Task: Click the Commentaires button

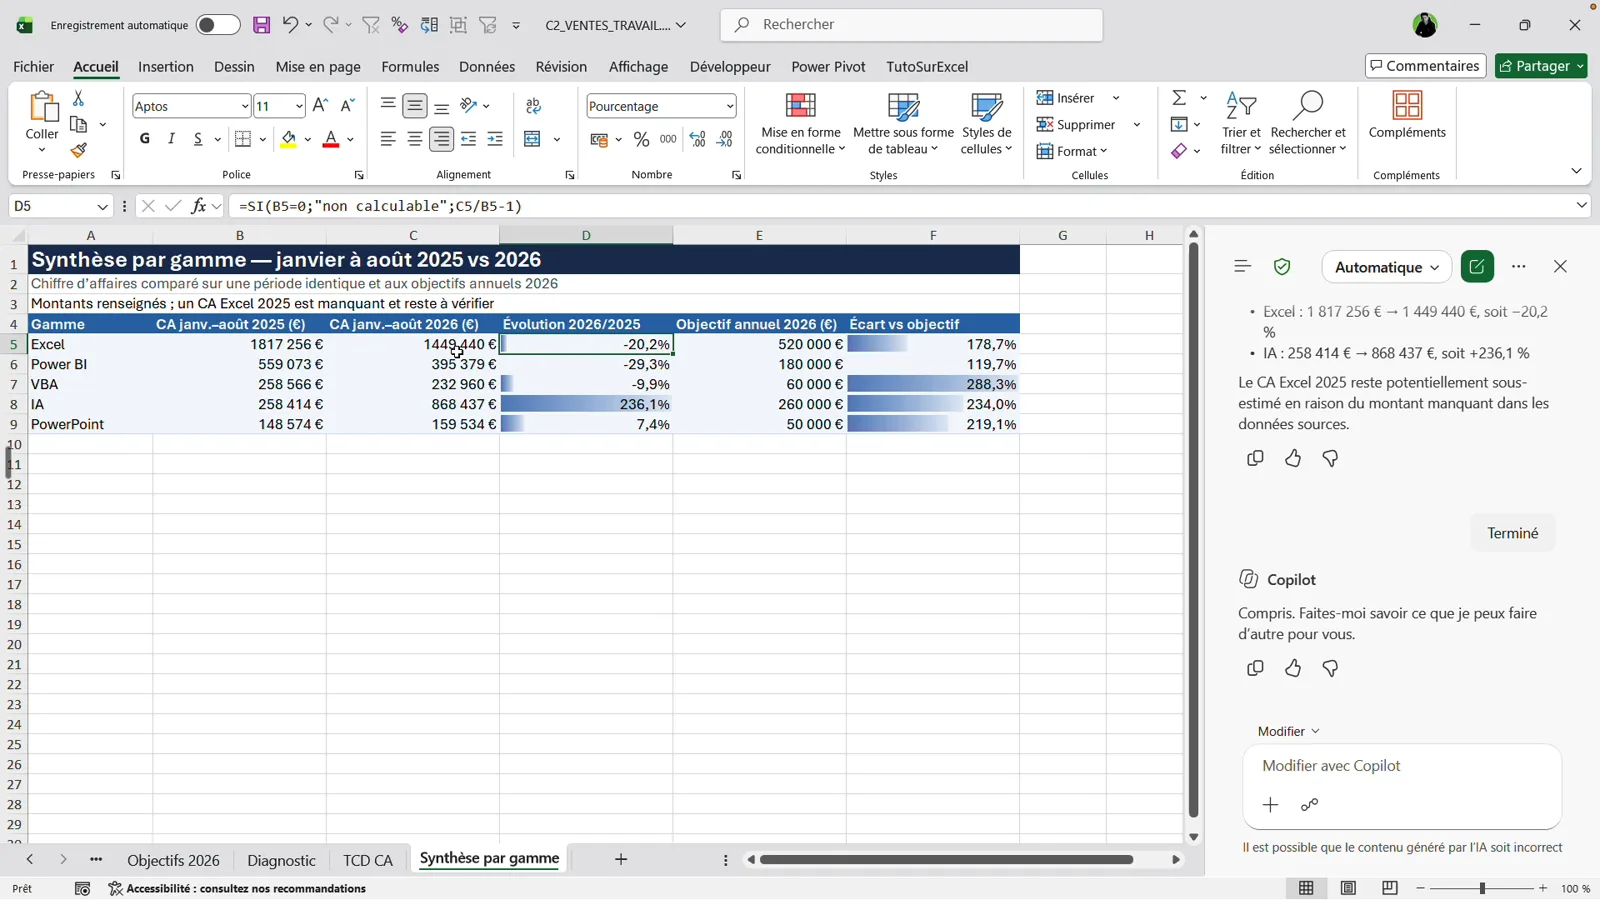Action: [1425, 66]
